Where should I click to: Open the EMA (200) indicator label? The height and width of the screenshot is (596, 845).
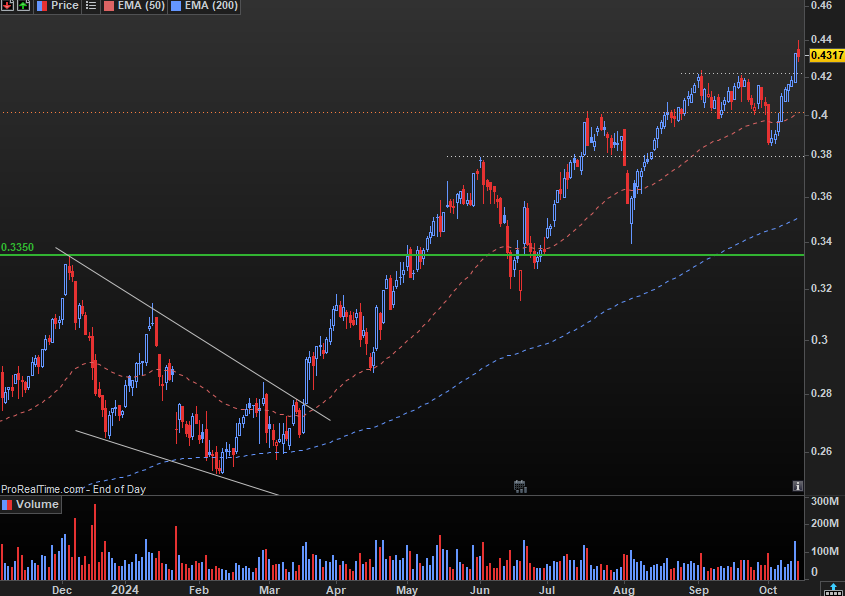point(211,5)
